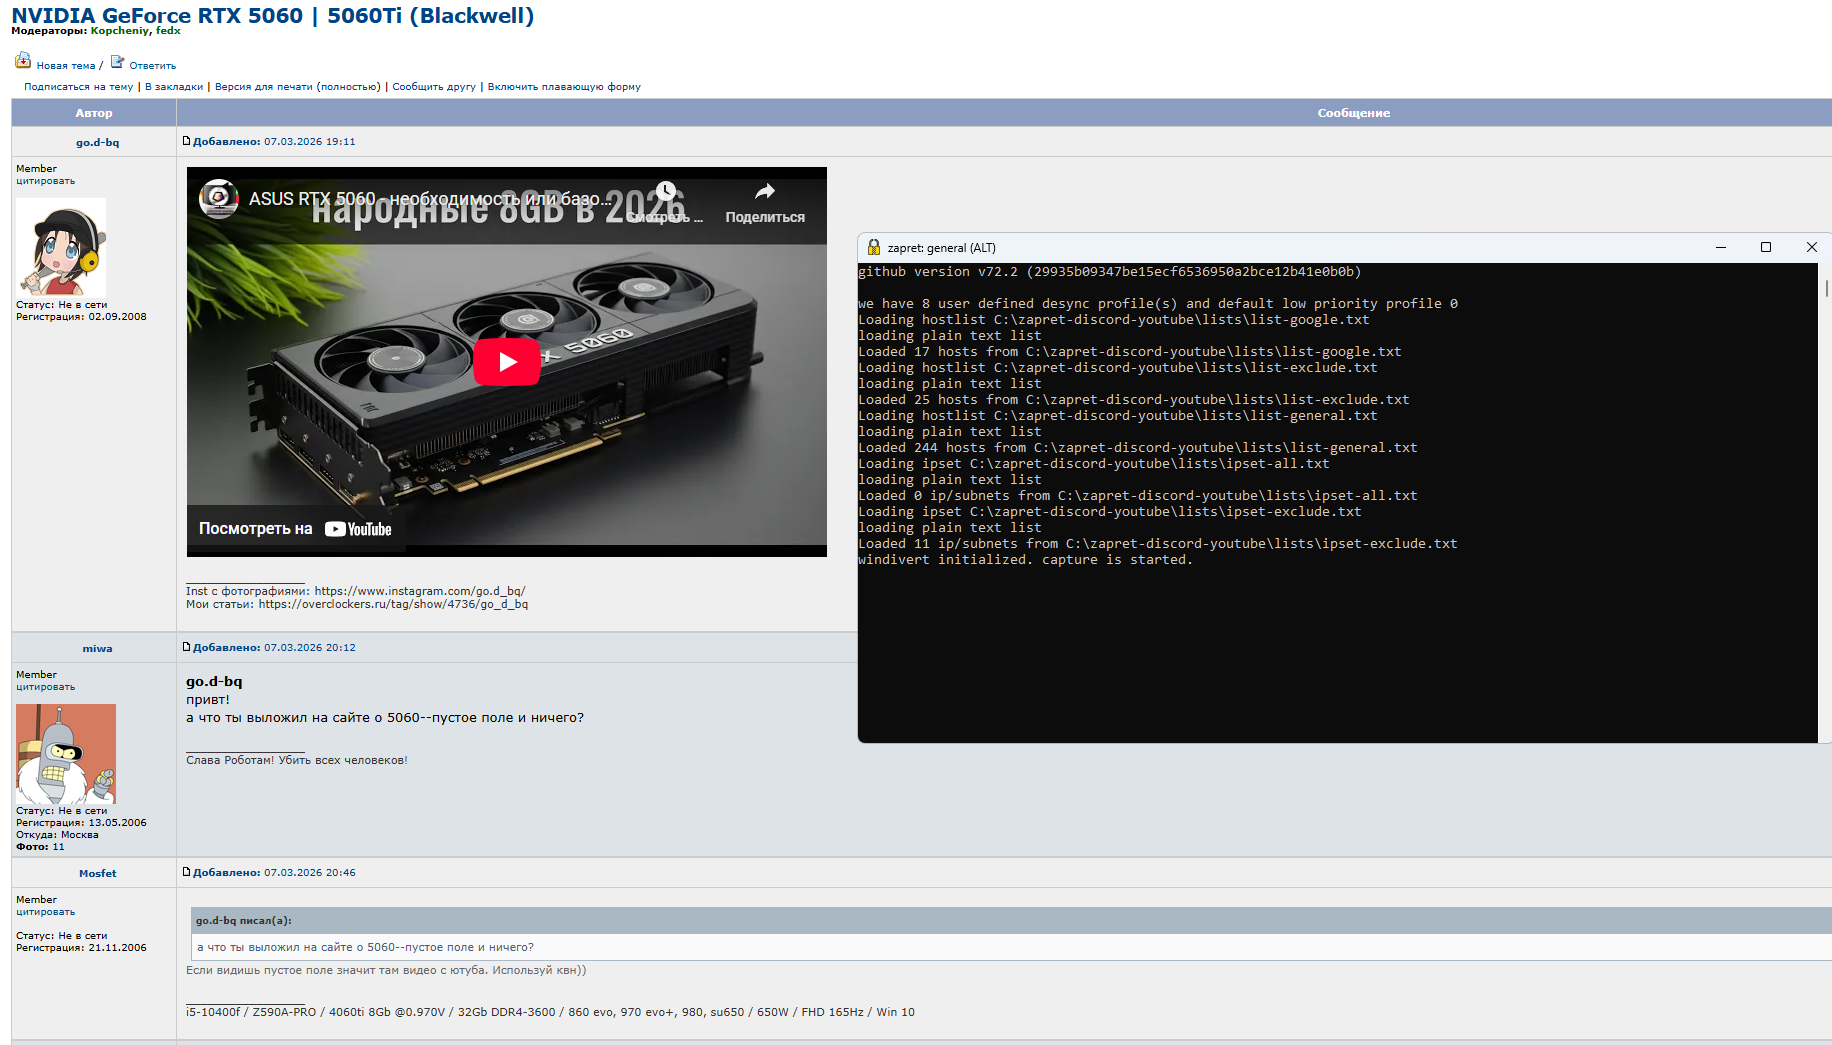Click the YouTube channel avatar in the video

click(x=219, y=198)
